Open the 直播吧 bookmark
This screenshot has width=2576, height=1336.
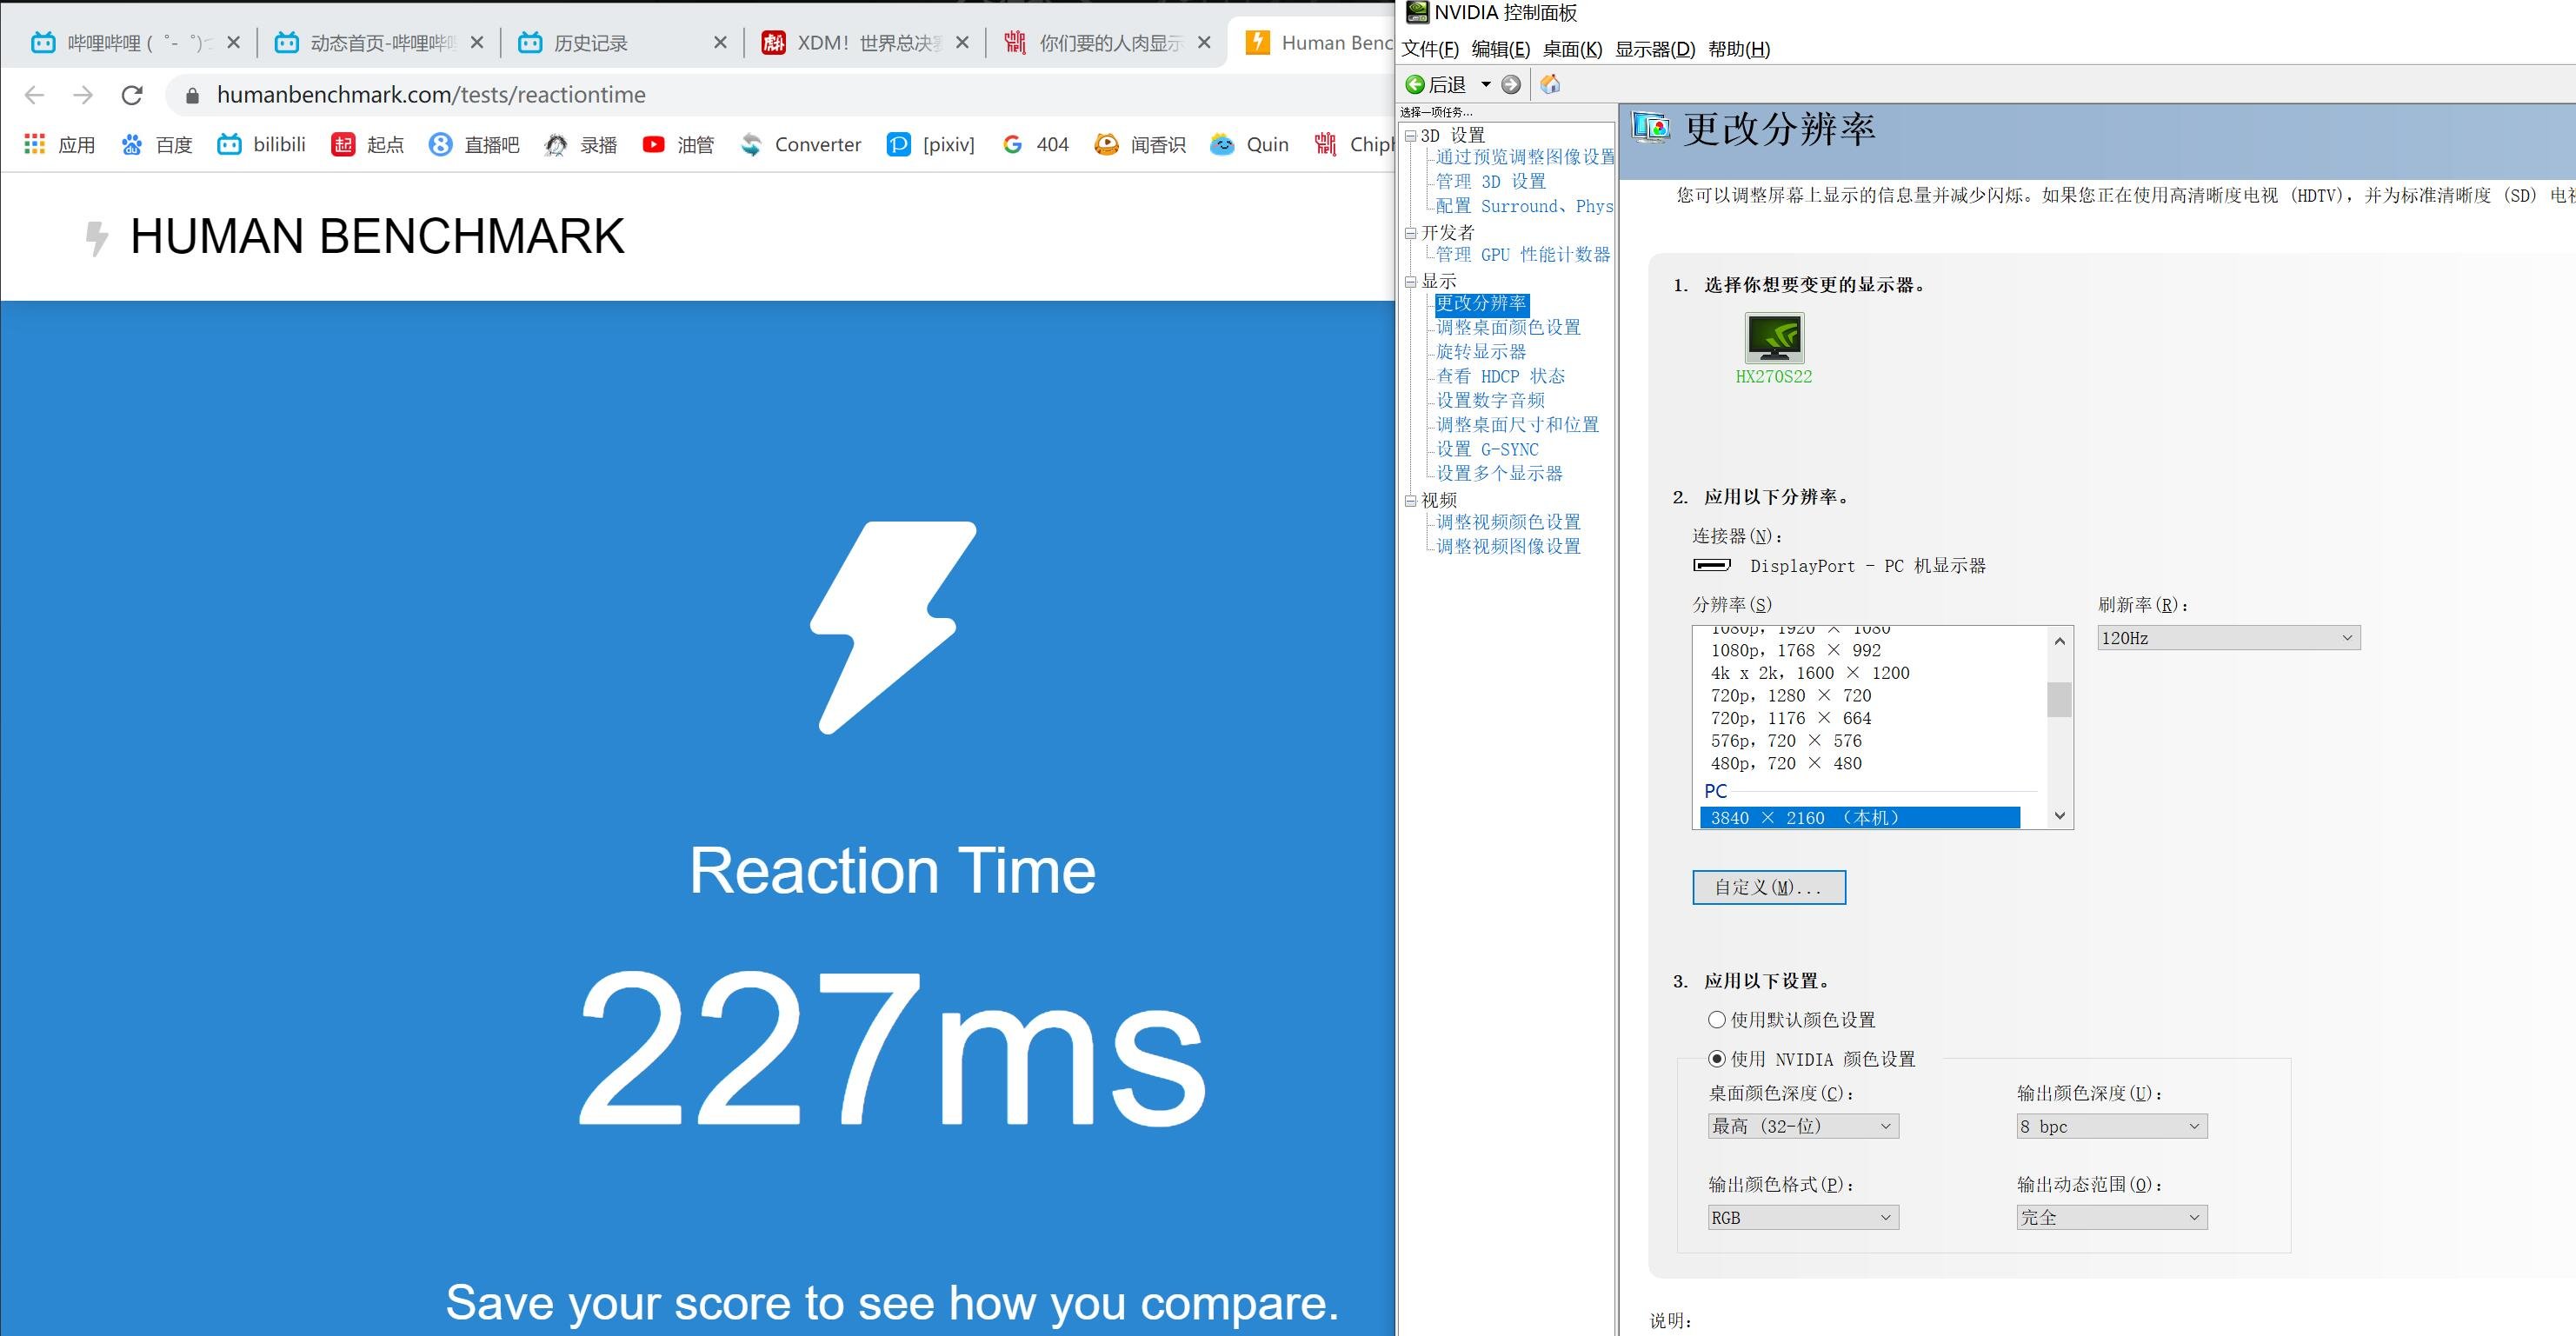[474, 145]
